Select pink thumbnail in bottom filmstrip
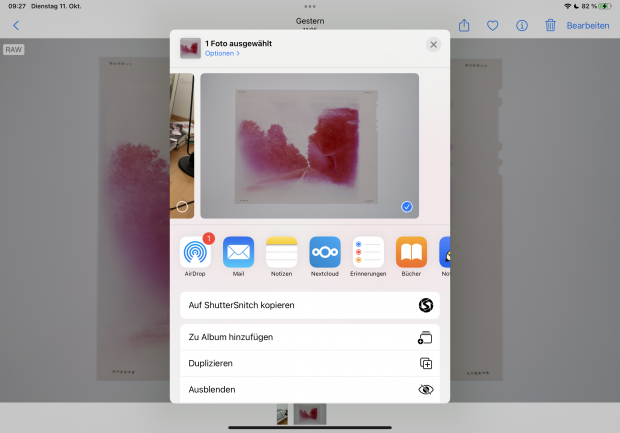 pos(310,413)
